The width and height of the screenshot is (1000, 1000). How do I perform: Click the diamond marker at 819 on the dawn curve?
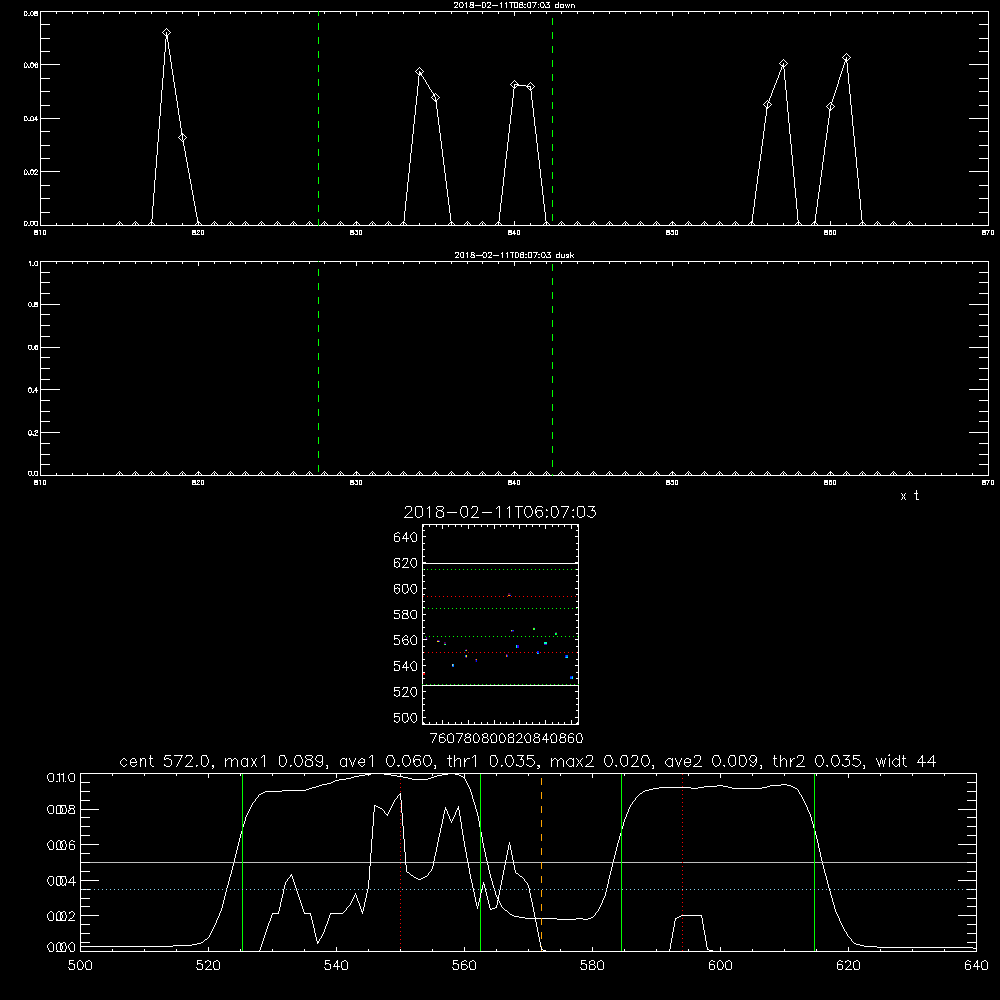click(x=182, y=138)
